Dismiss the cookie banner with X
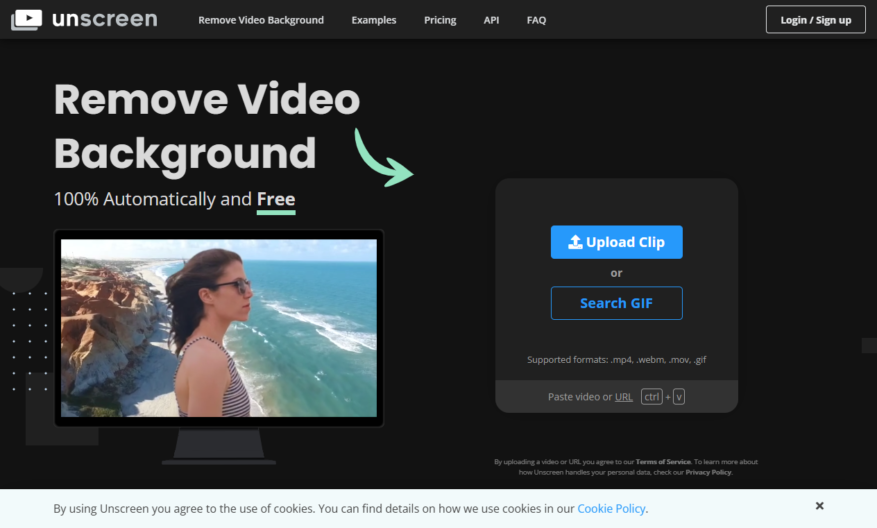The height and width of the screenshot is (528, 877). (x=819, y=506)
